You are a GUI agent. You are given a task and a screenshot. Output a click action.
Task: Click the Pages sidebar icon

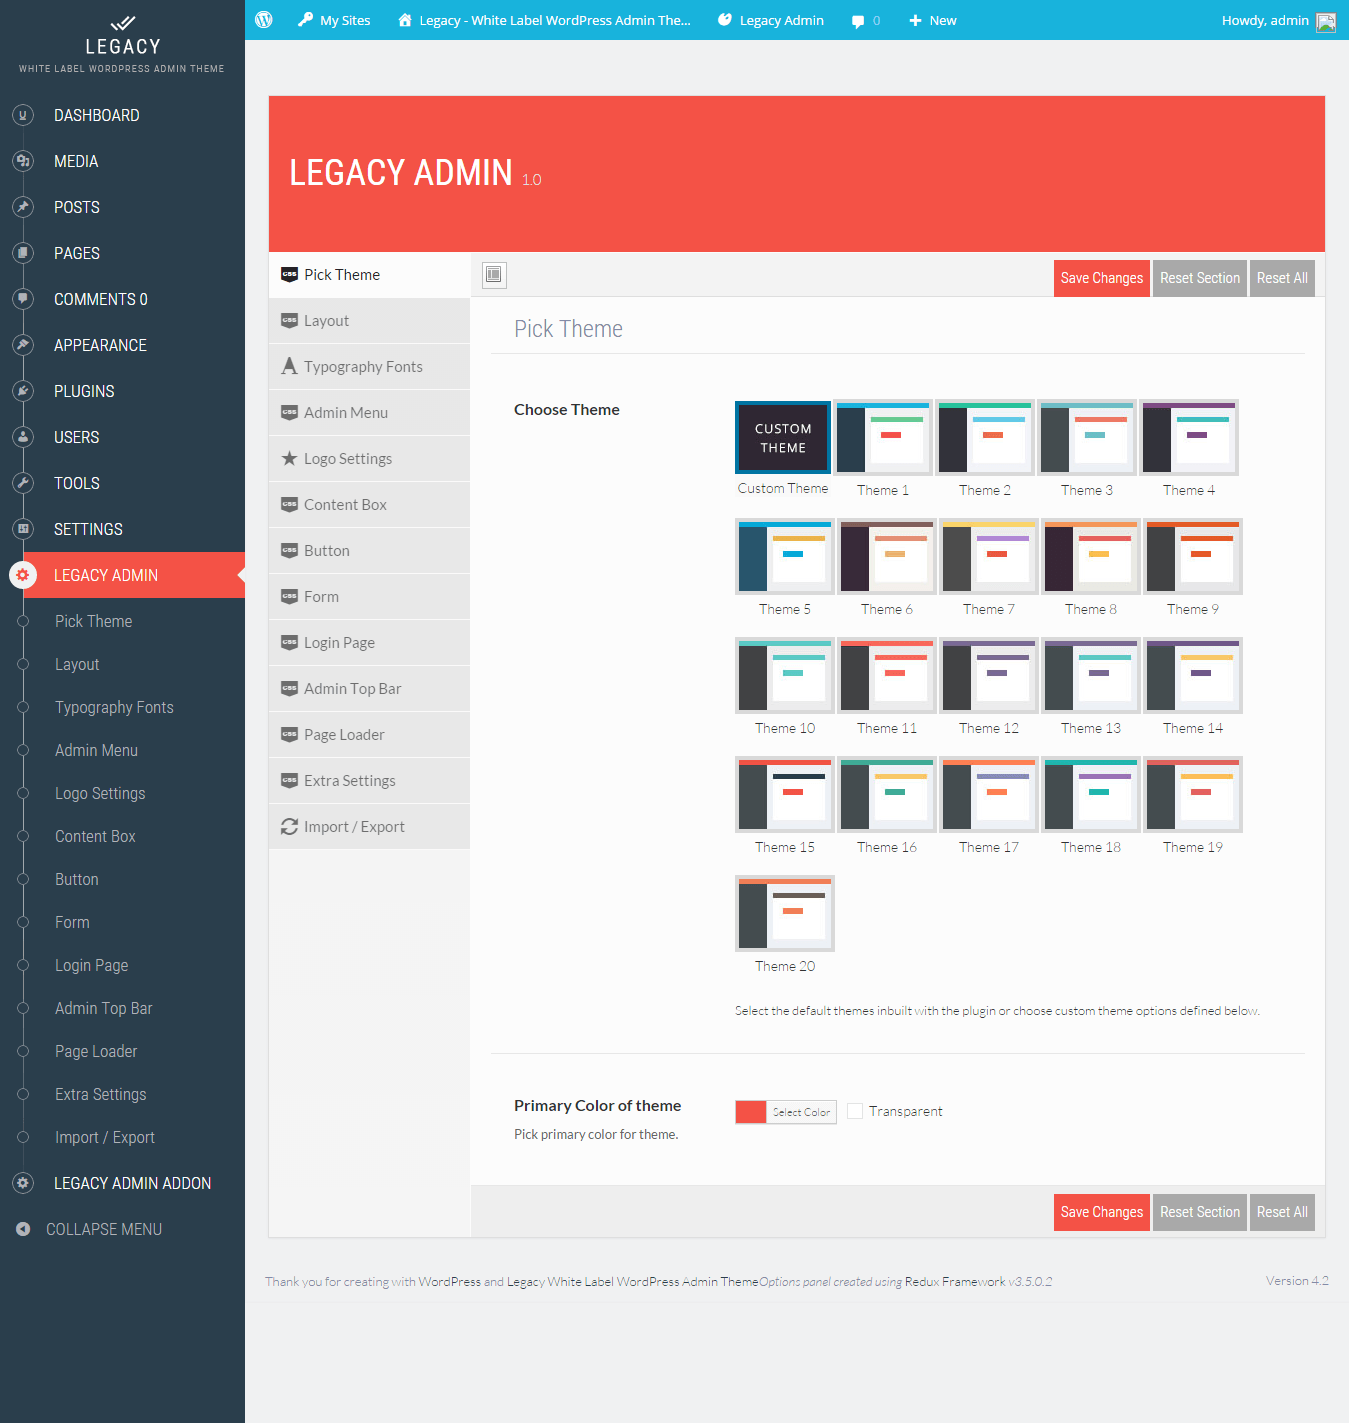tap(23, 253)
